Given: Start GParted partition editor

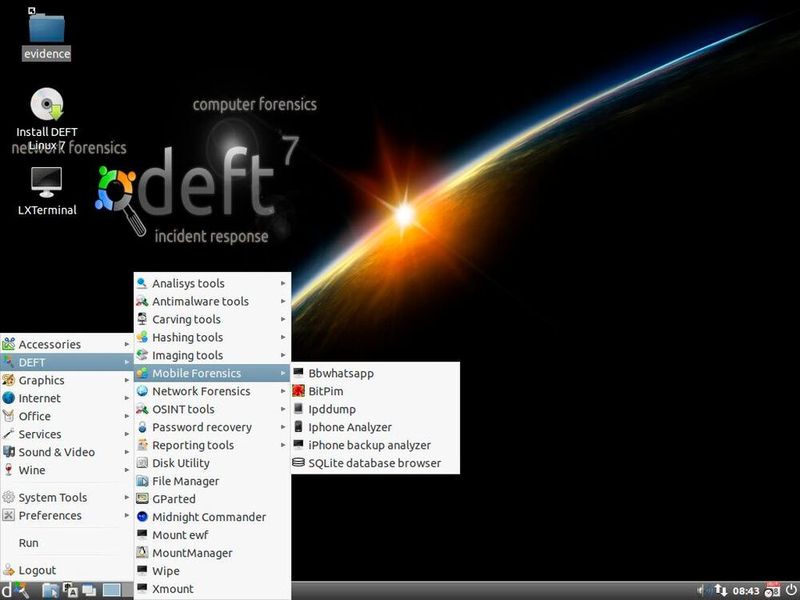Looking at the screenshot, I should (x=212, y=499).
